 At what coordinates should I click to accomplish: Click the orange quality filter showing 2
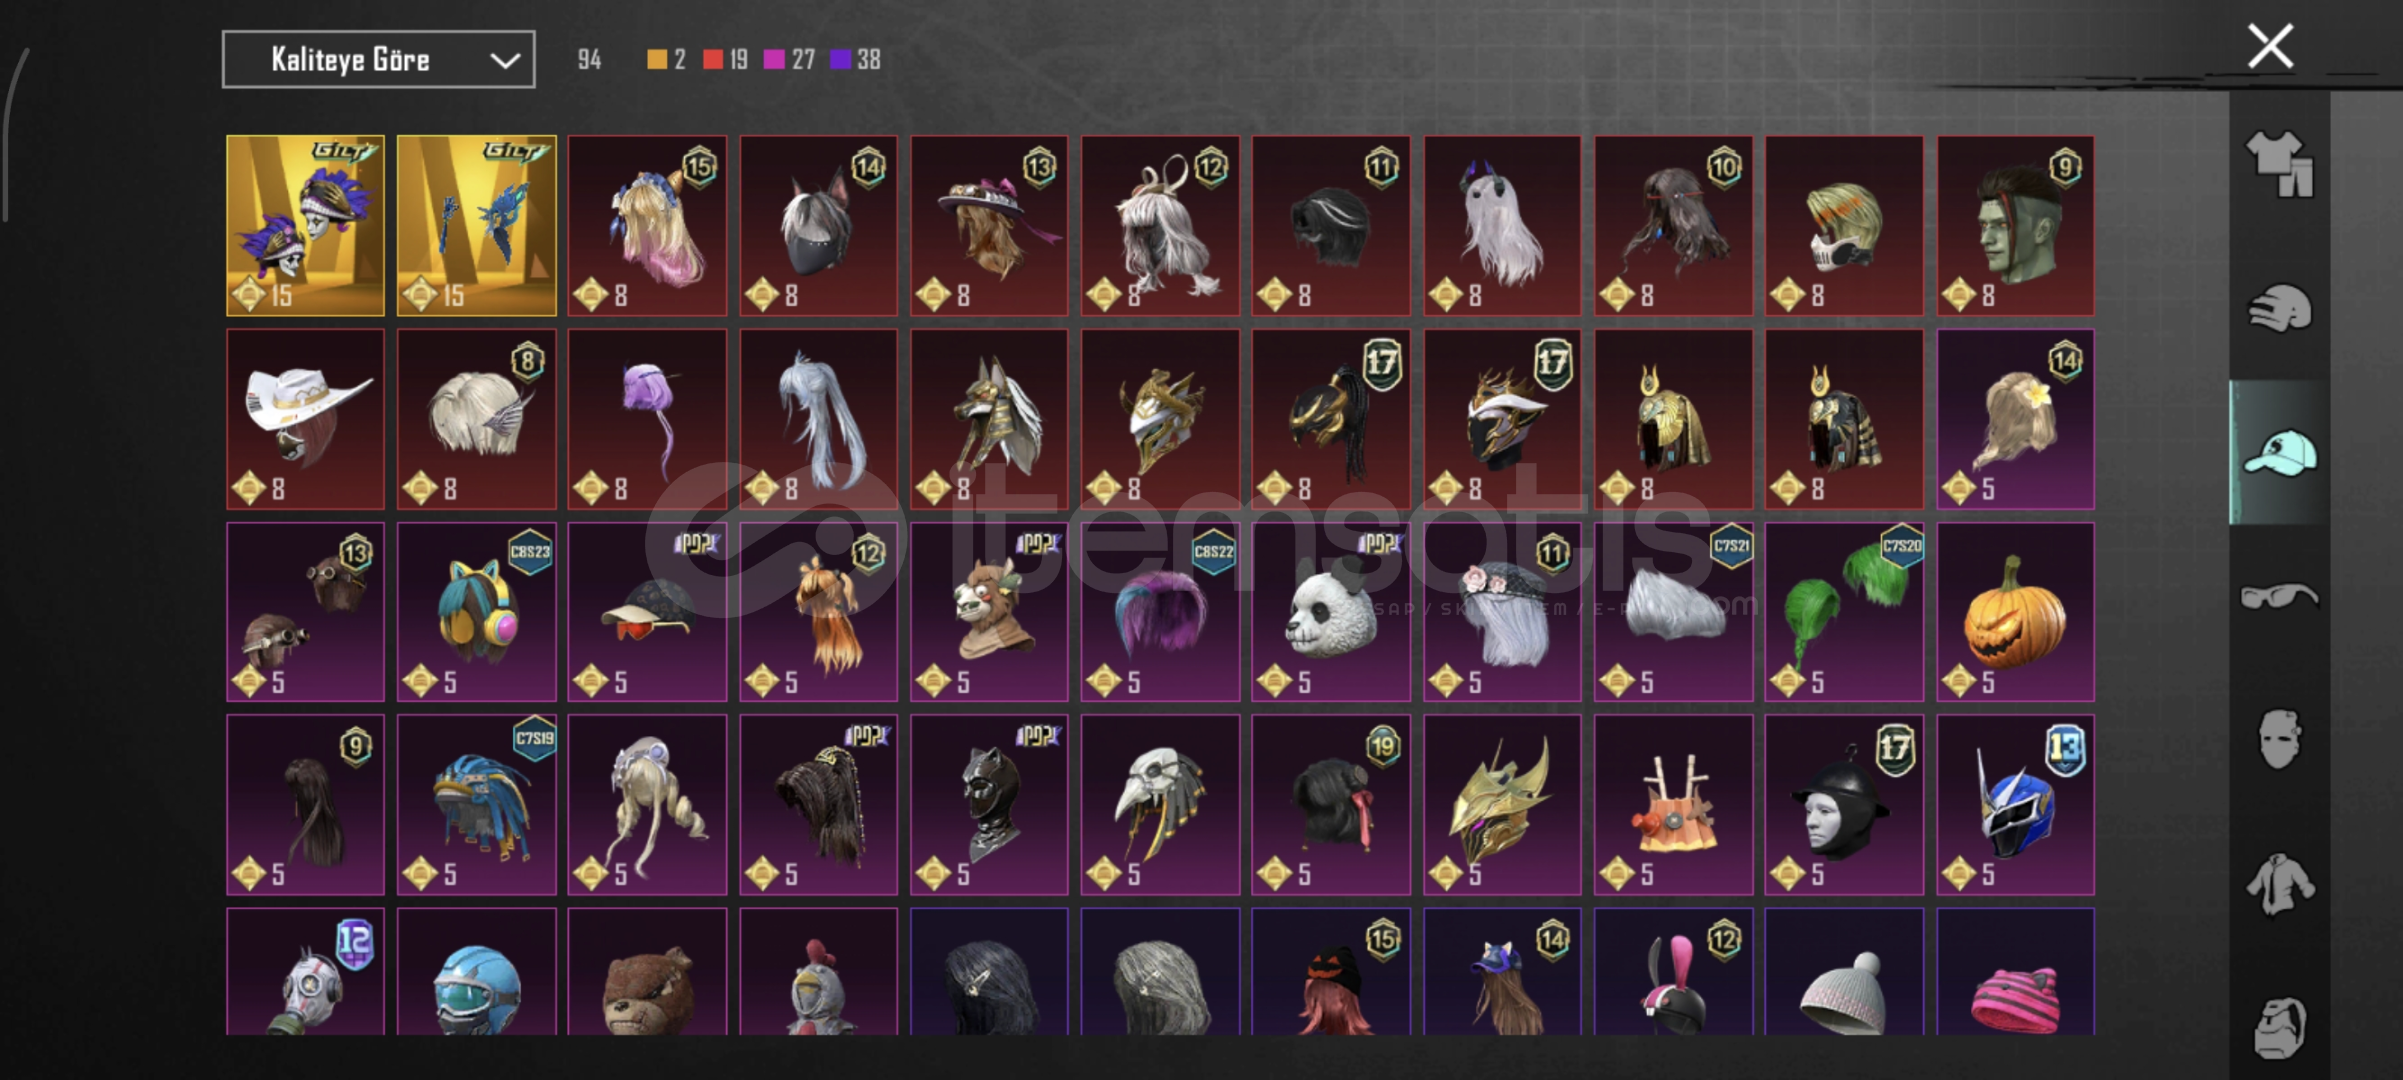pyautogui.click(x=666, y=60)
